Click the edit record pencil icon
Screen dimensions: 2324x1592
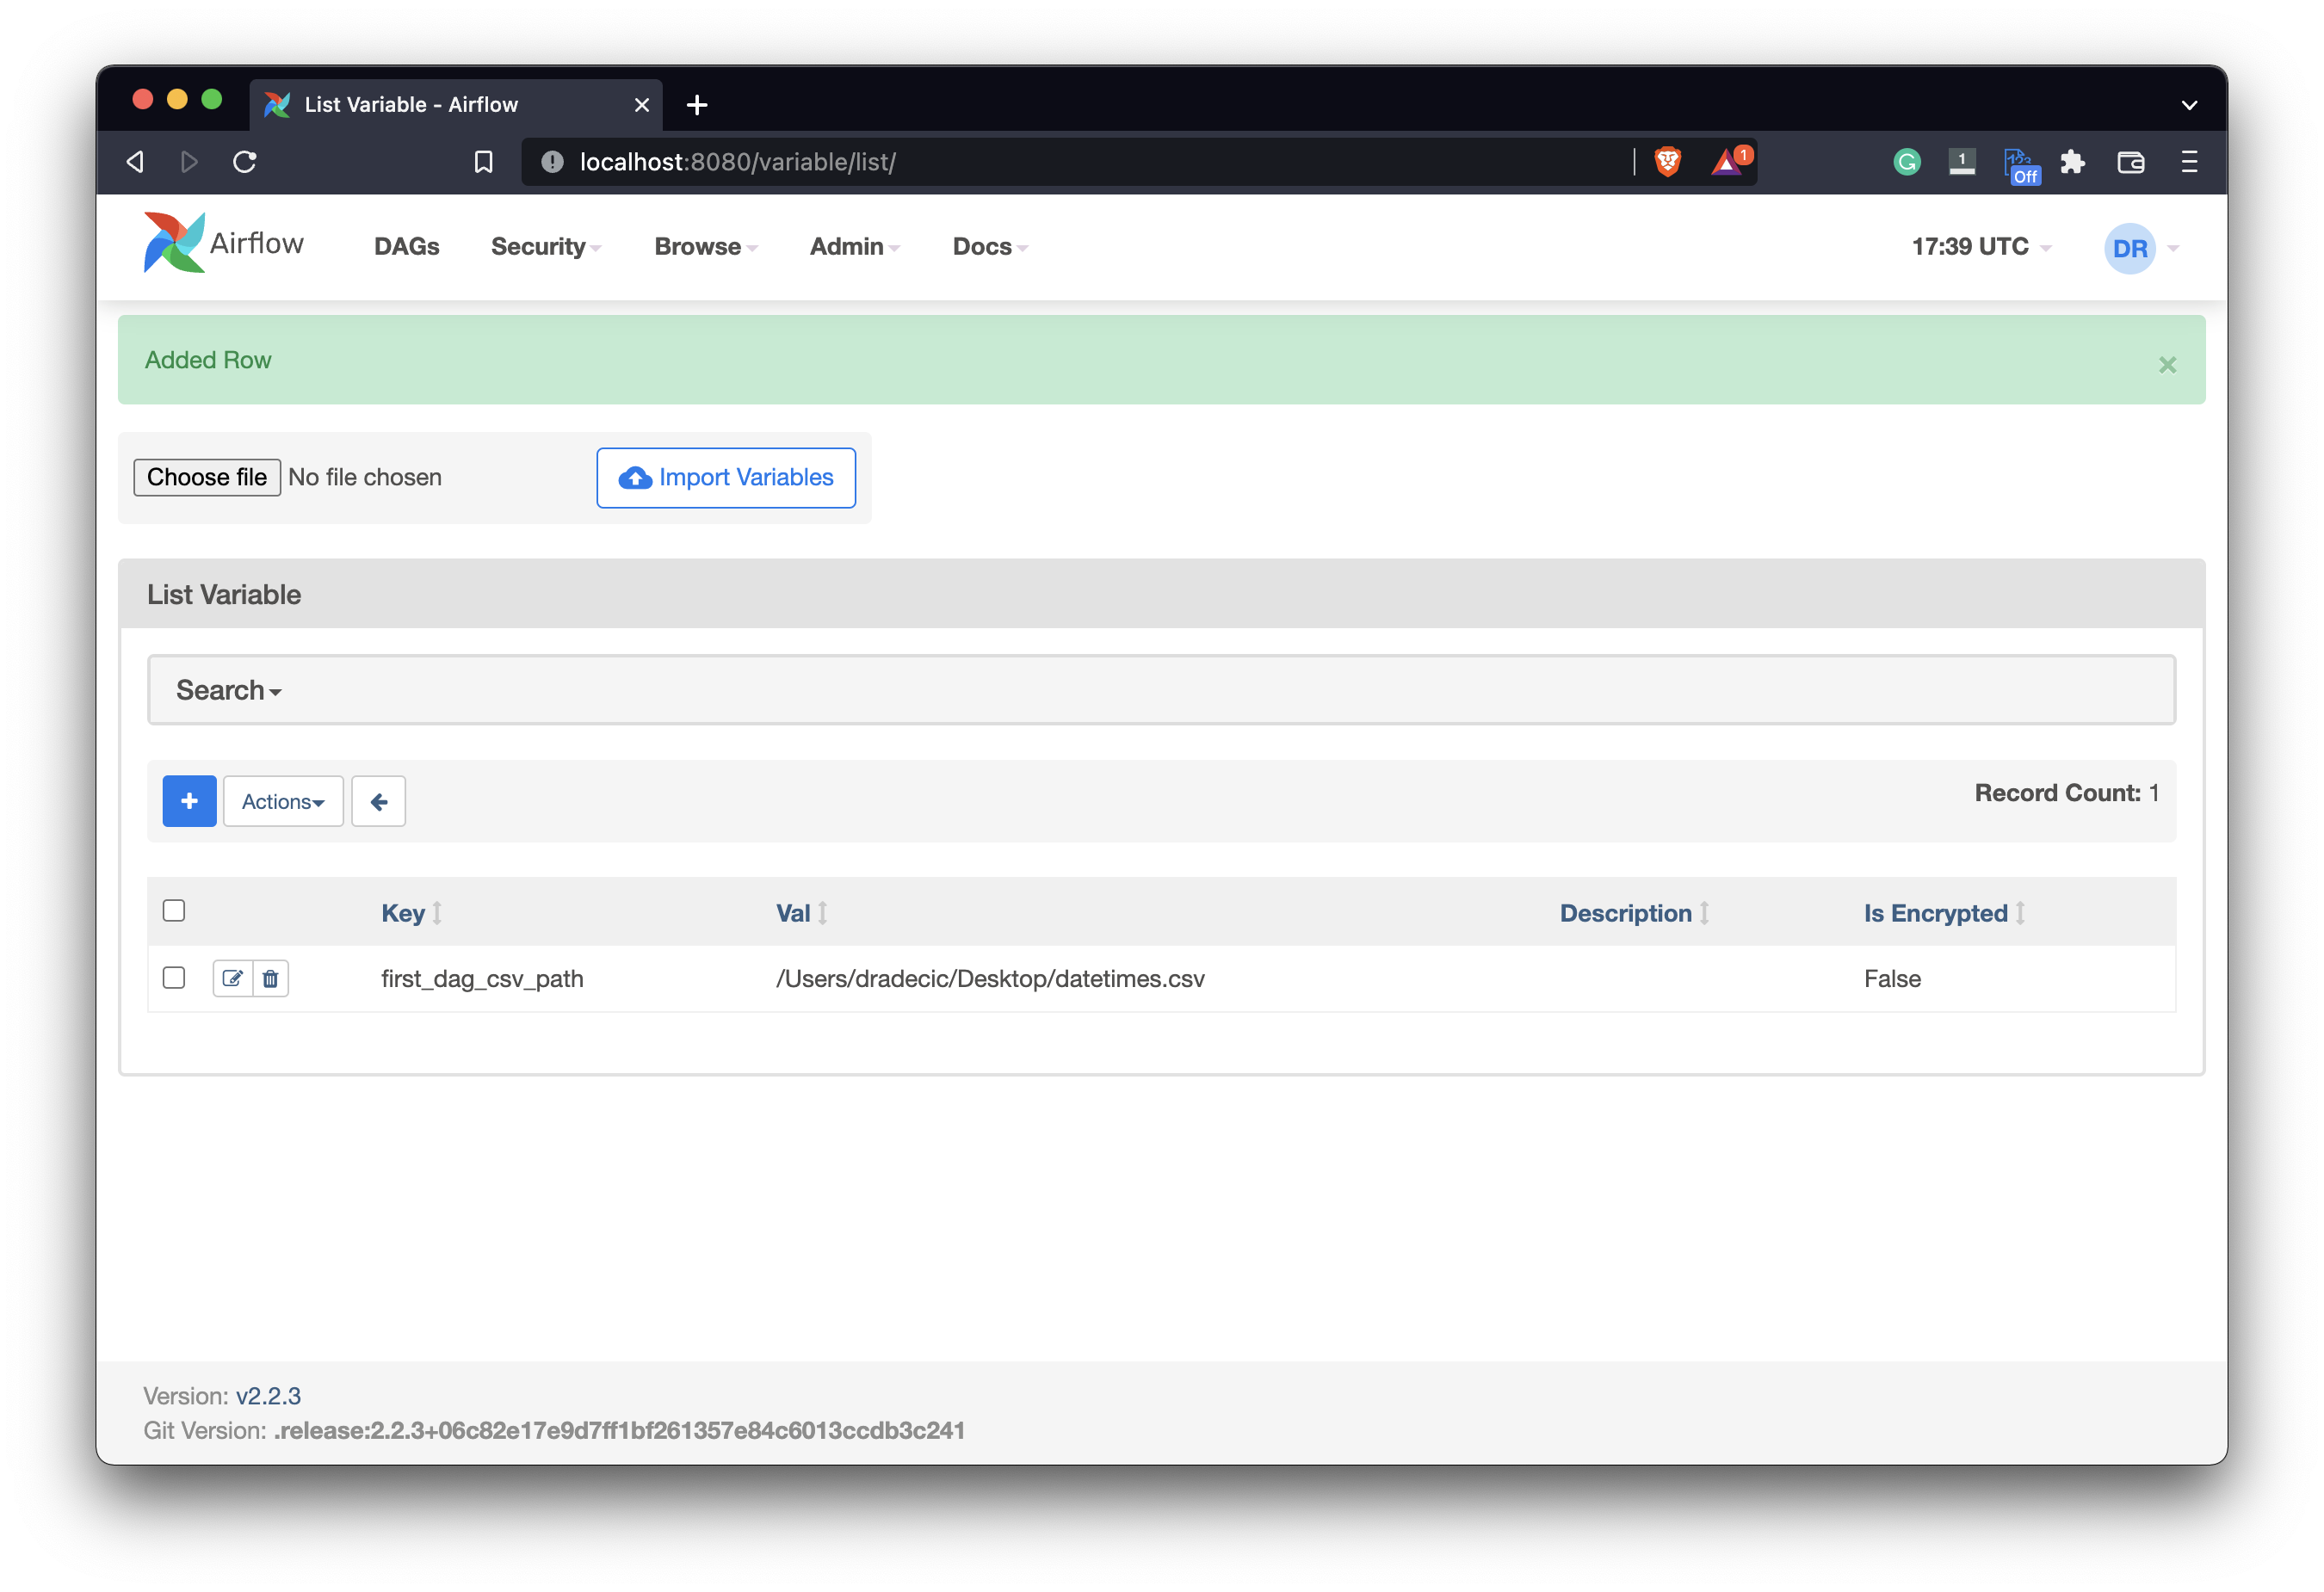[x=232, y=978]
